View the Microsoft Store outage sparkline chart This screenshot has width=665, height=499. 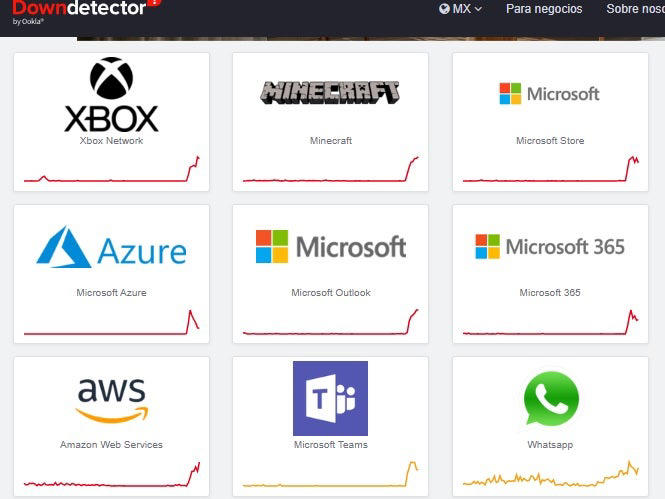pyautogui.click(x=550, y=169)
